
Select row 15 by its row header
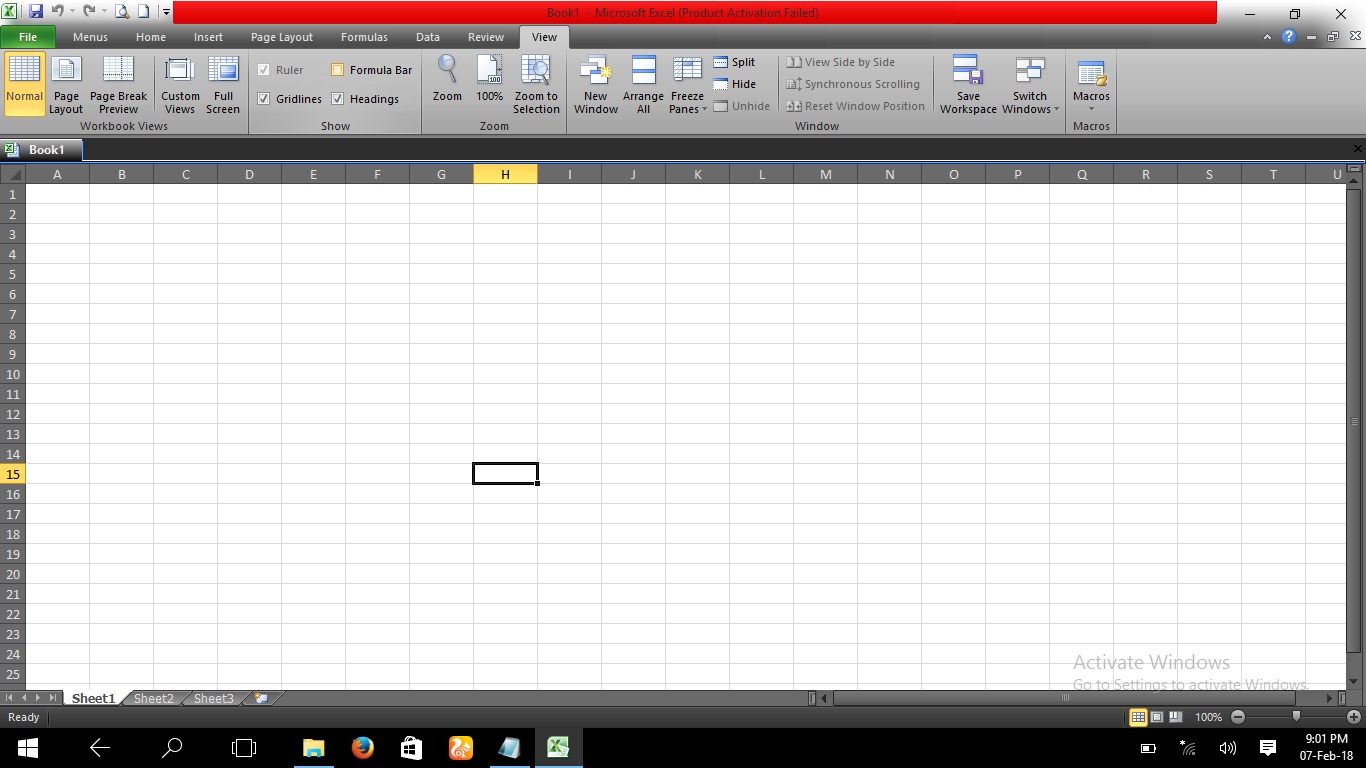click(12, 474)
